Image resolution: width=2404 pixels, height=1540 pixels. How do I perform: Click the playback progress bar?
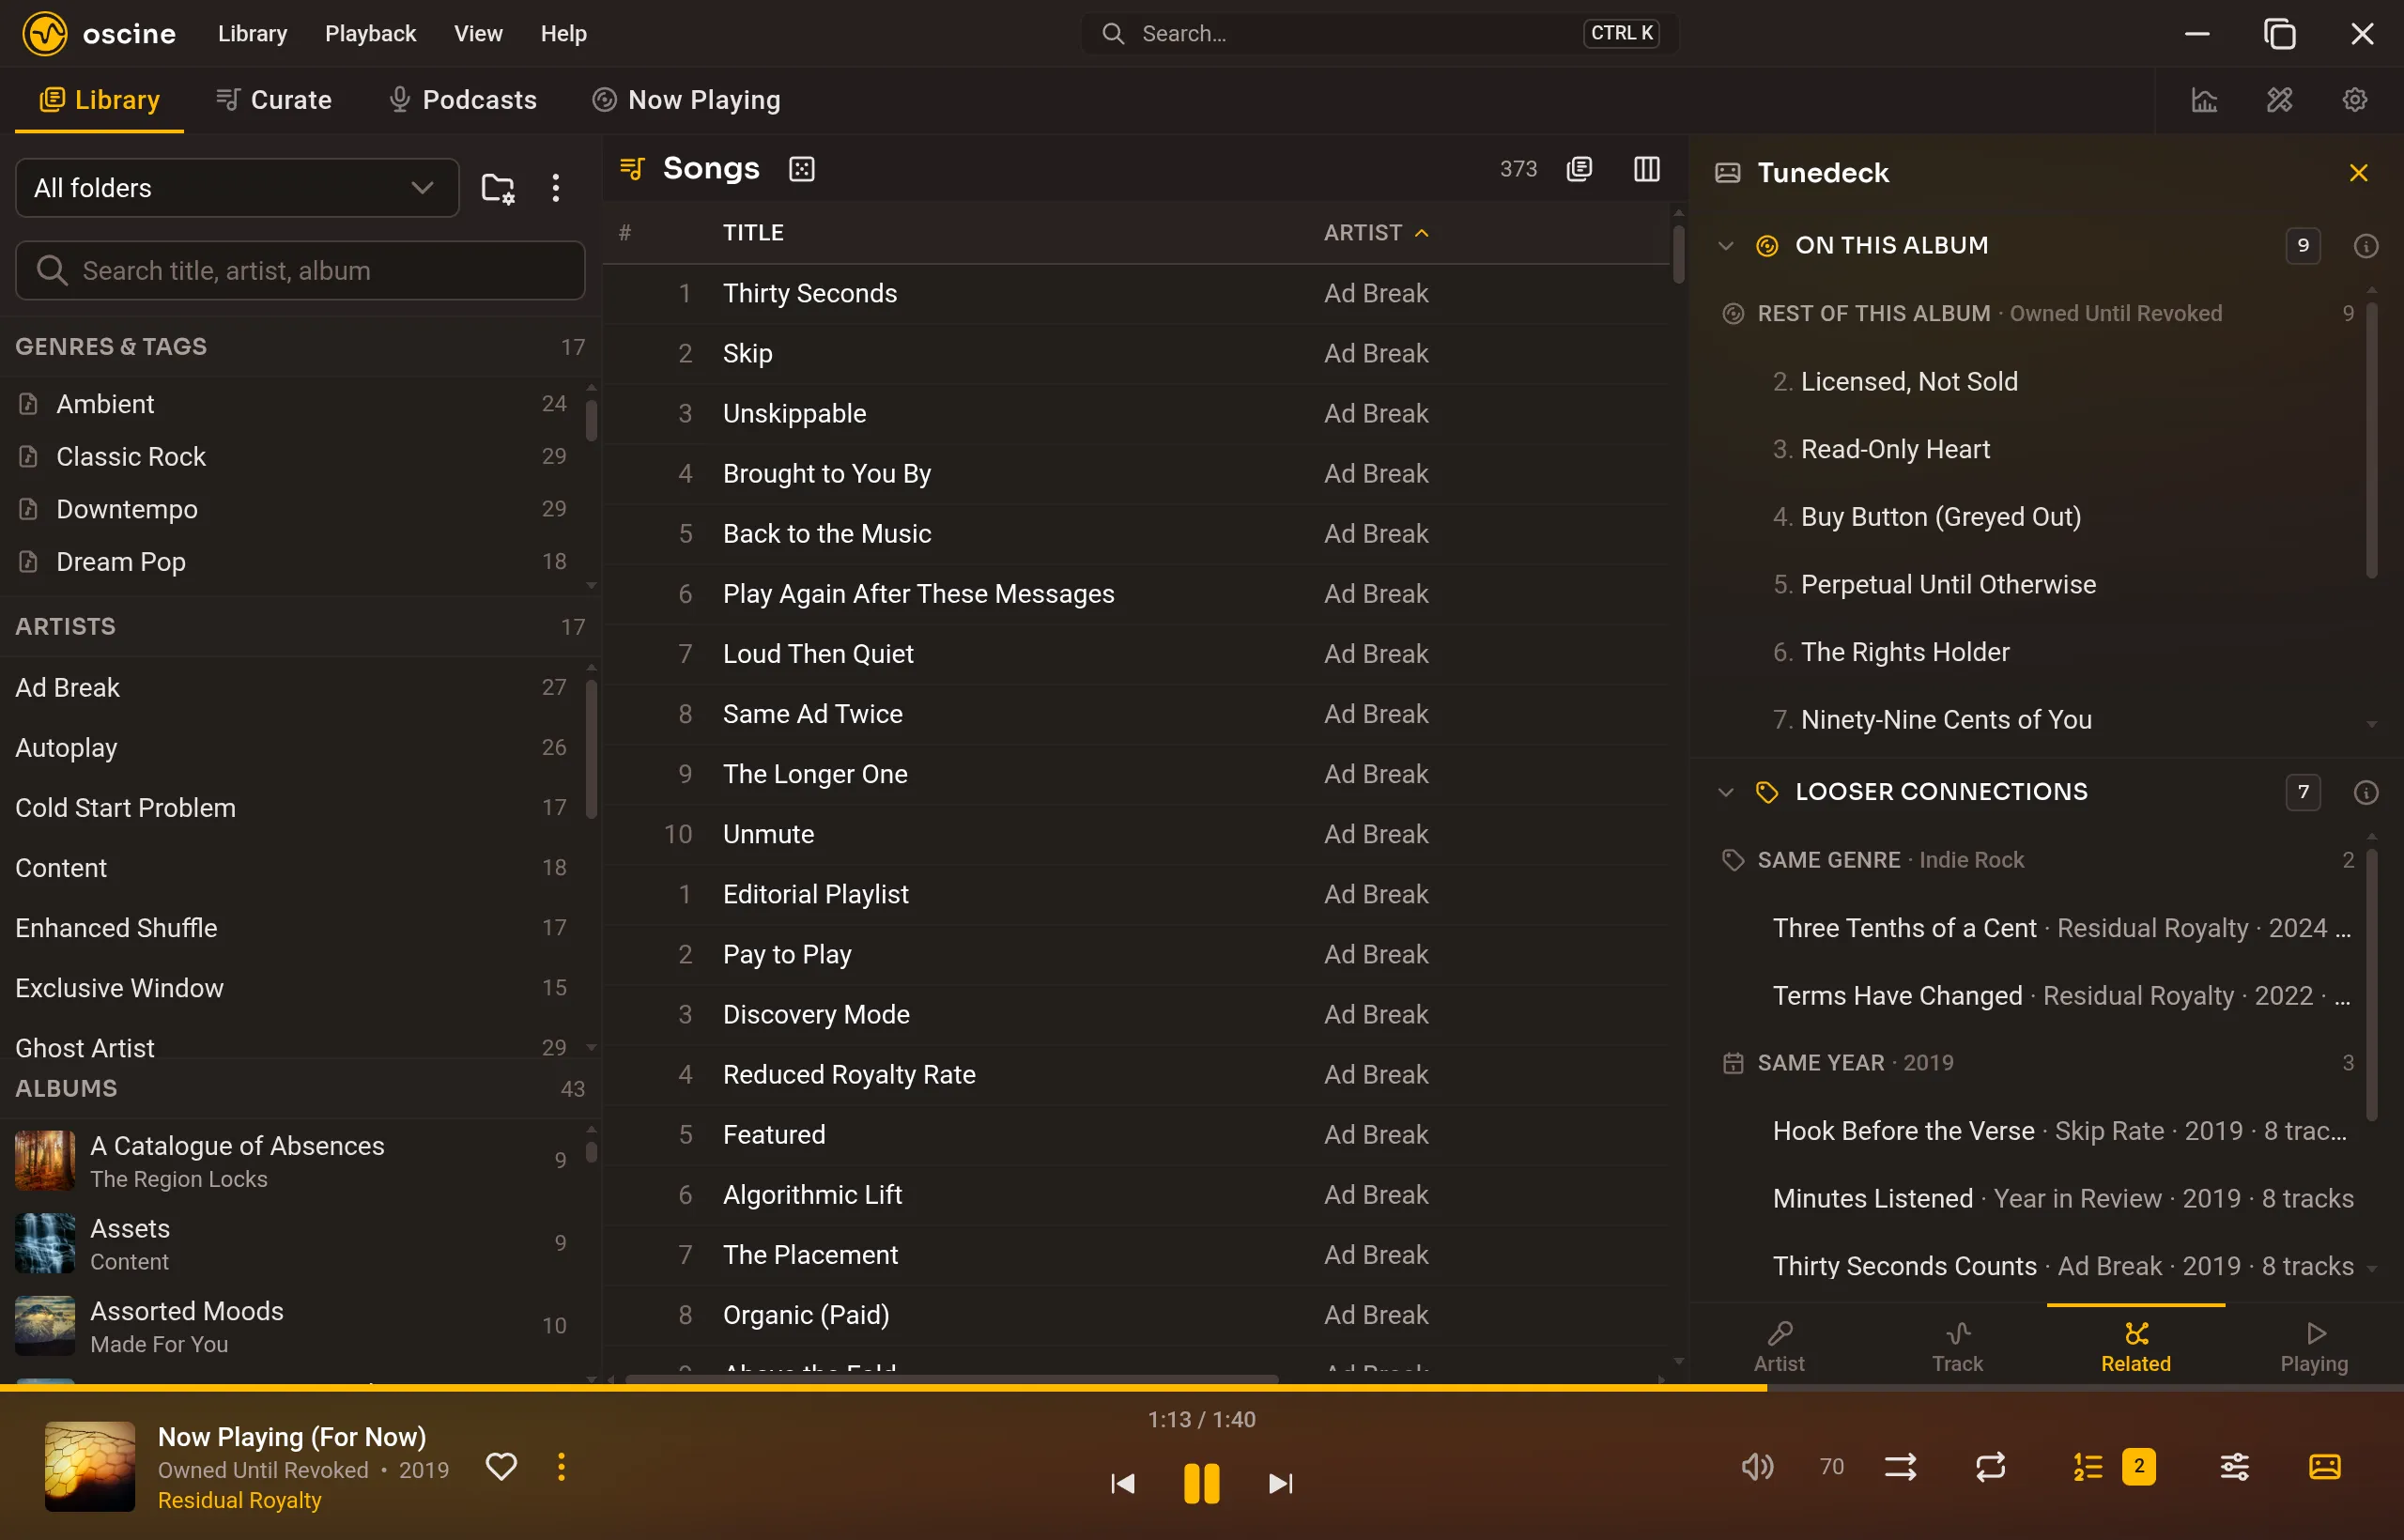click(x=1202, y=1388)
